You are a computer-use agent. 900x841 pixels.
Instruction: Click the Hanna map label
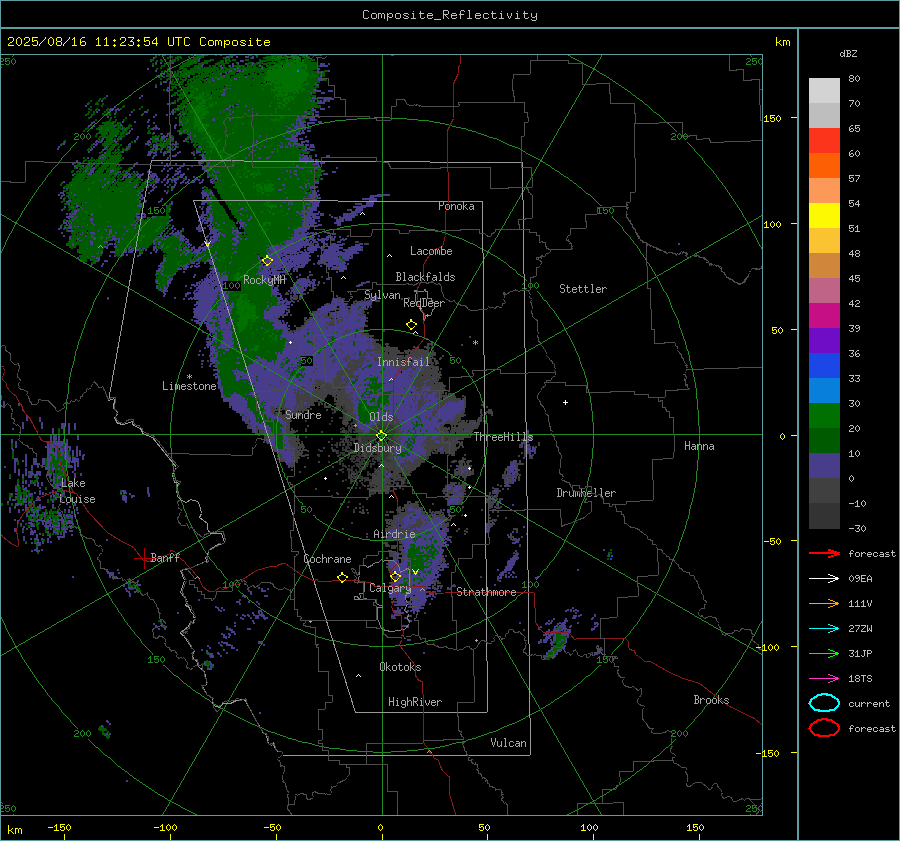[699, 446]
